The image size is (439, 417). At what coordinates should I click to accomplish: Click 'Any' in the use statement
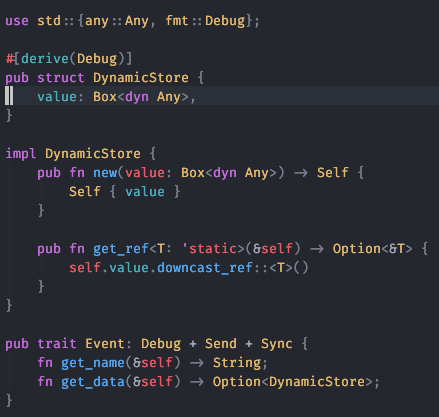tap(137, 21)
